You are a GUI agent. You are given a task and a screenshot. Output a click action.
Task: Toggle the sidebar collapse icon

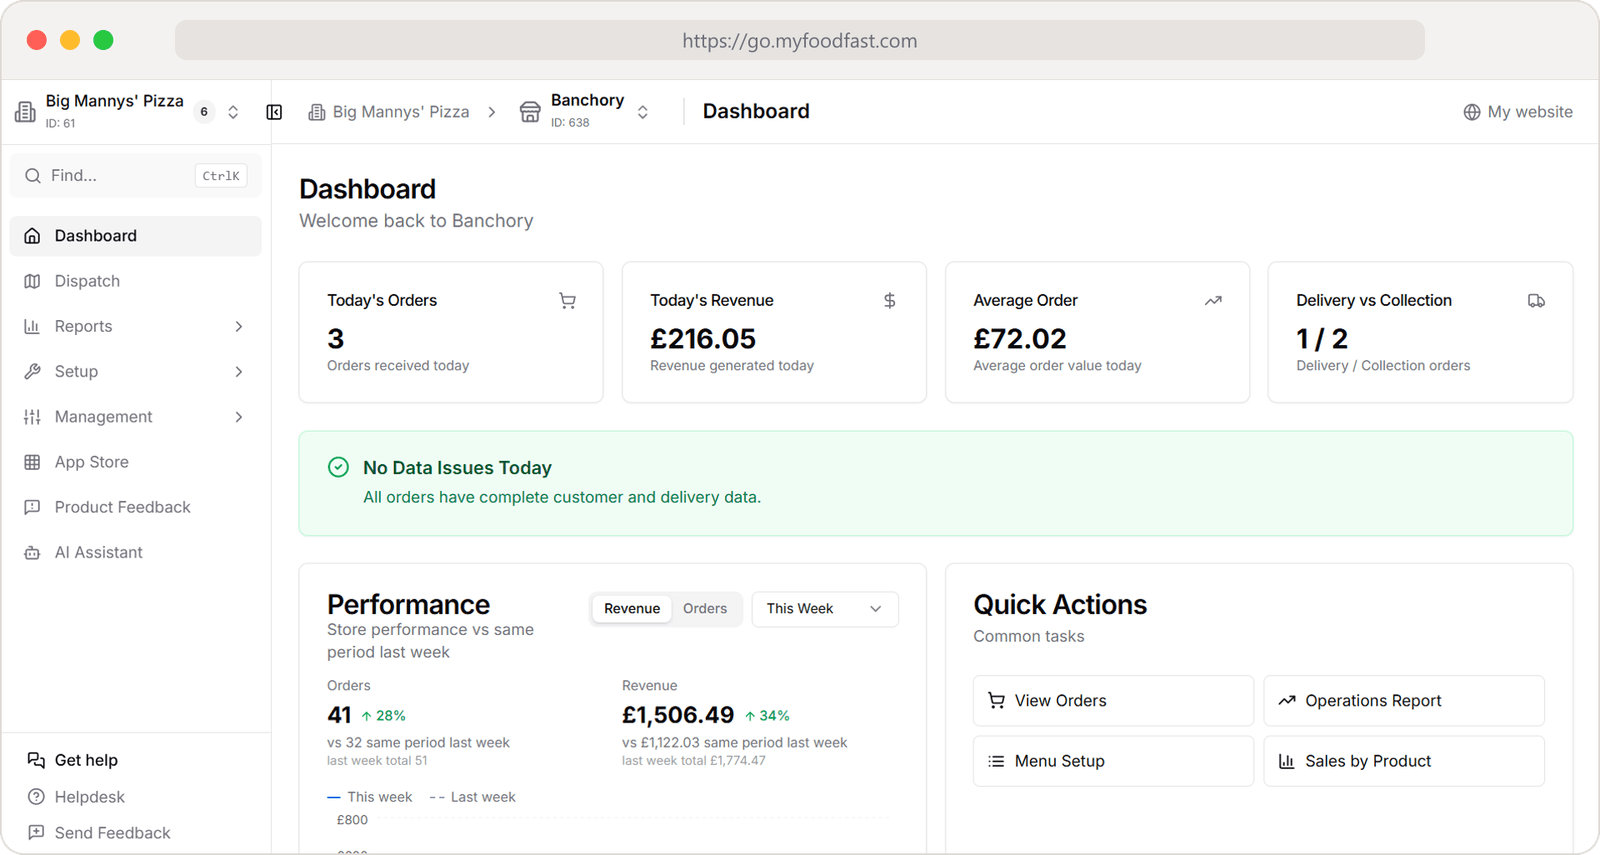coord(274,112)
